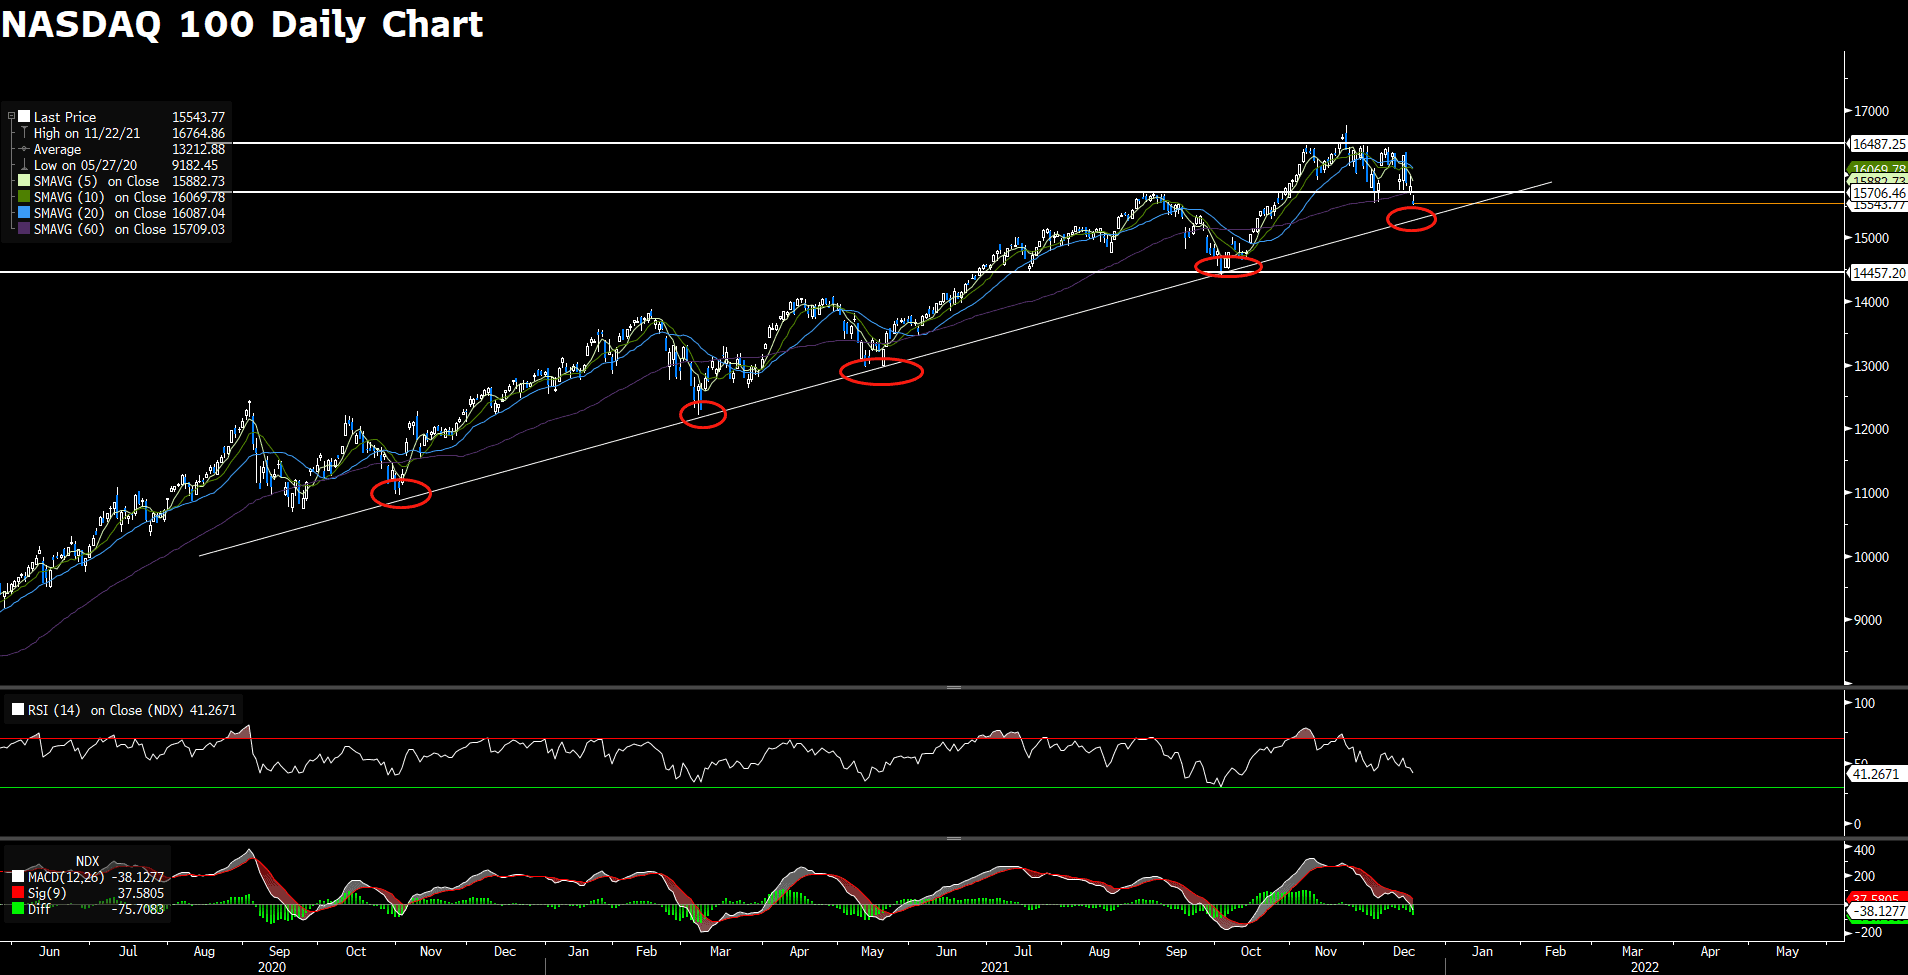Click the 100 label on RSI axis
The height and width of the screenshot is (975, 1908).
(1865, 703)
